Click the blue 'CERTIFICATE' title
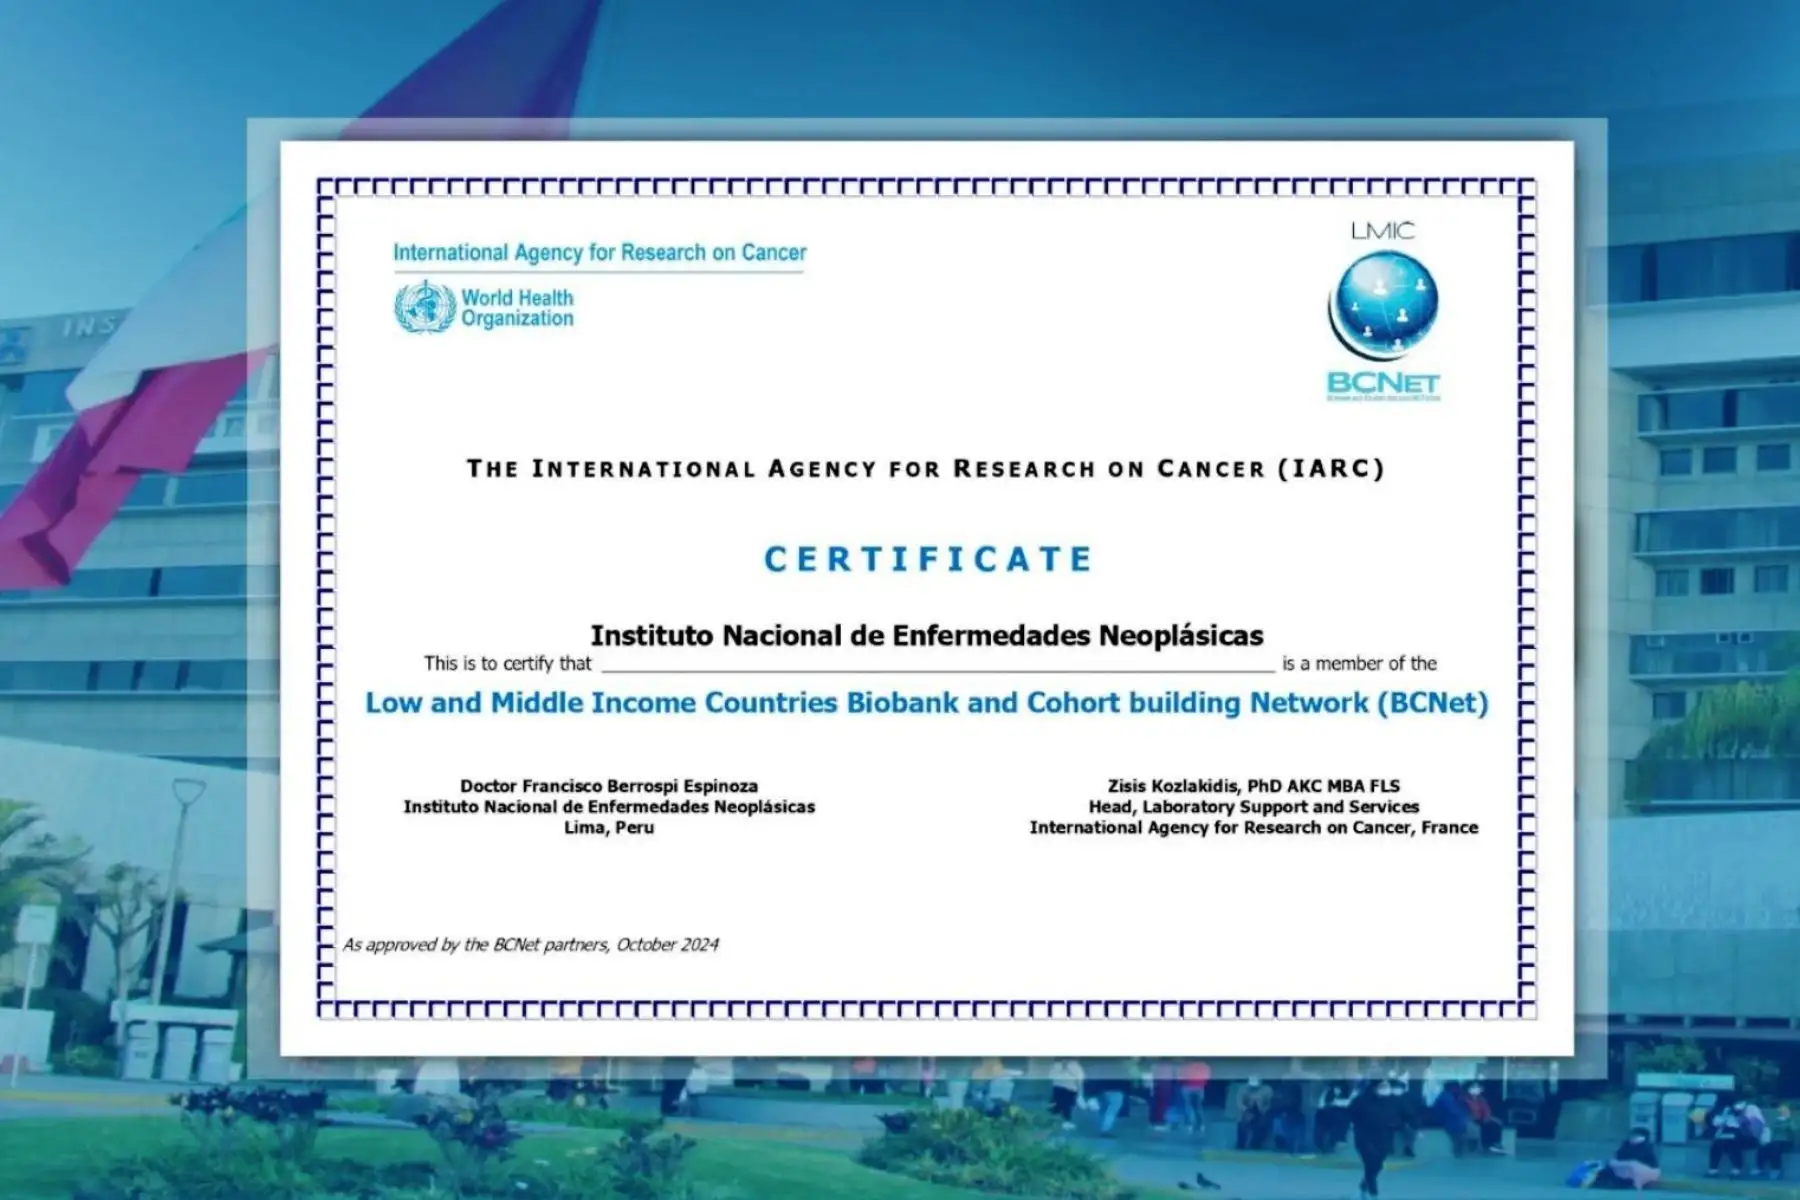Image resolution: width=1800 pixels, height=1200 pixels. (928, 559)
